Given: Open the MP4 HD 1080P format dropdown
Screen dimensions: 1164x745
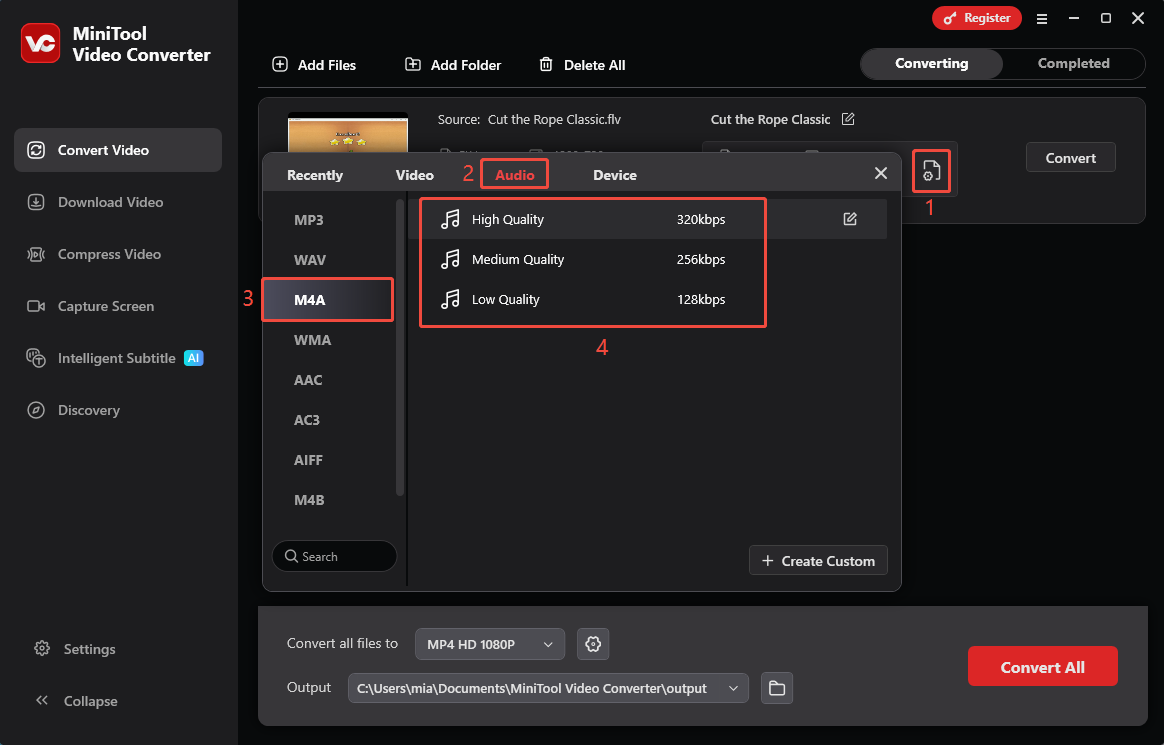Looking at the screenshot, I should (x=489, y=644).
